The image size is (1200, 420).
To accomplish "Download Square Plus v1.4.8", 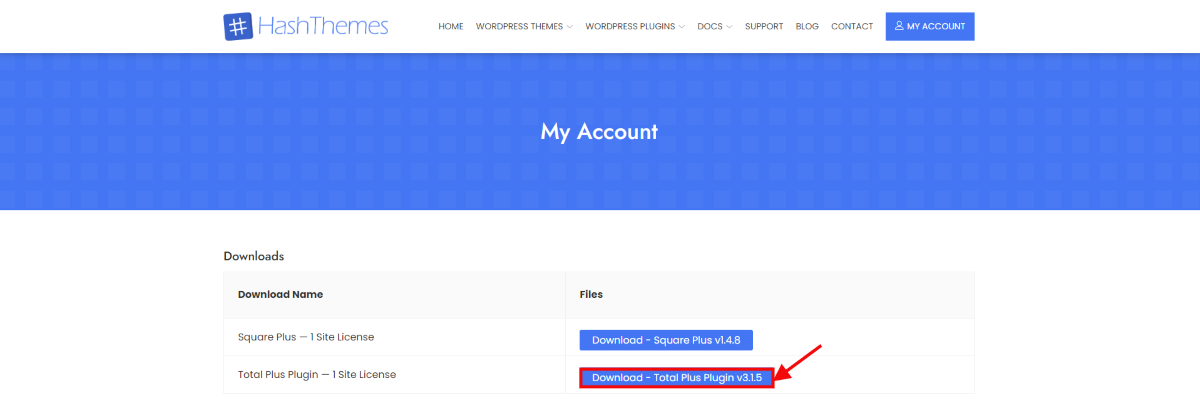I will (666, 340).
